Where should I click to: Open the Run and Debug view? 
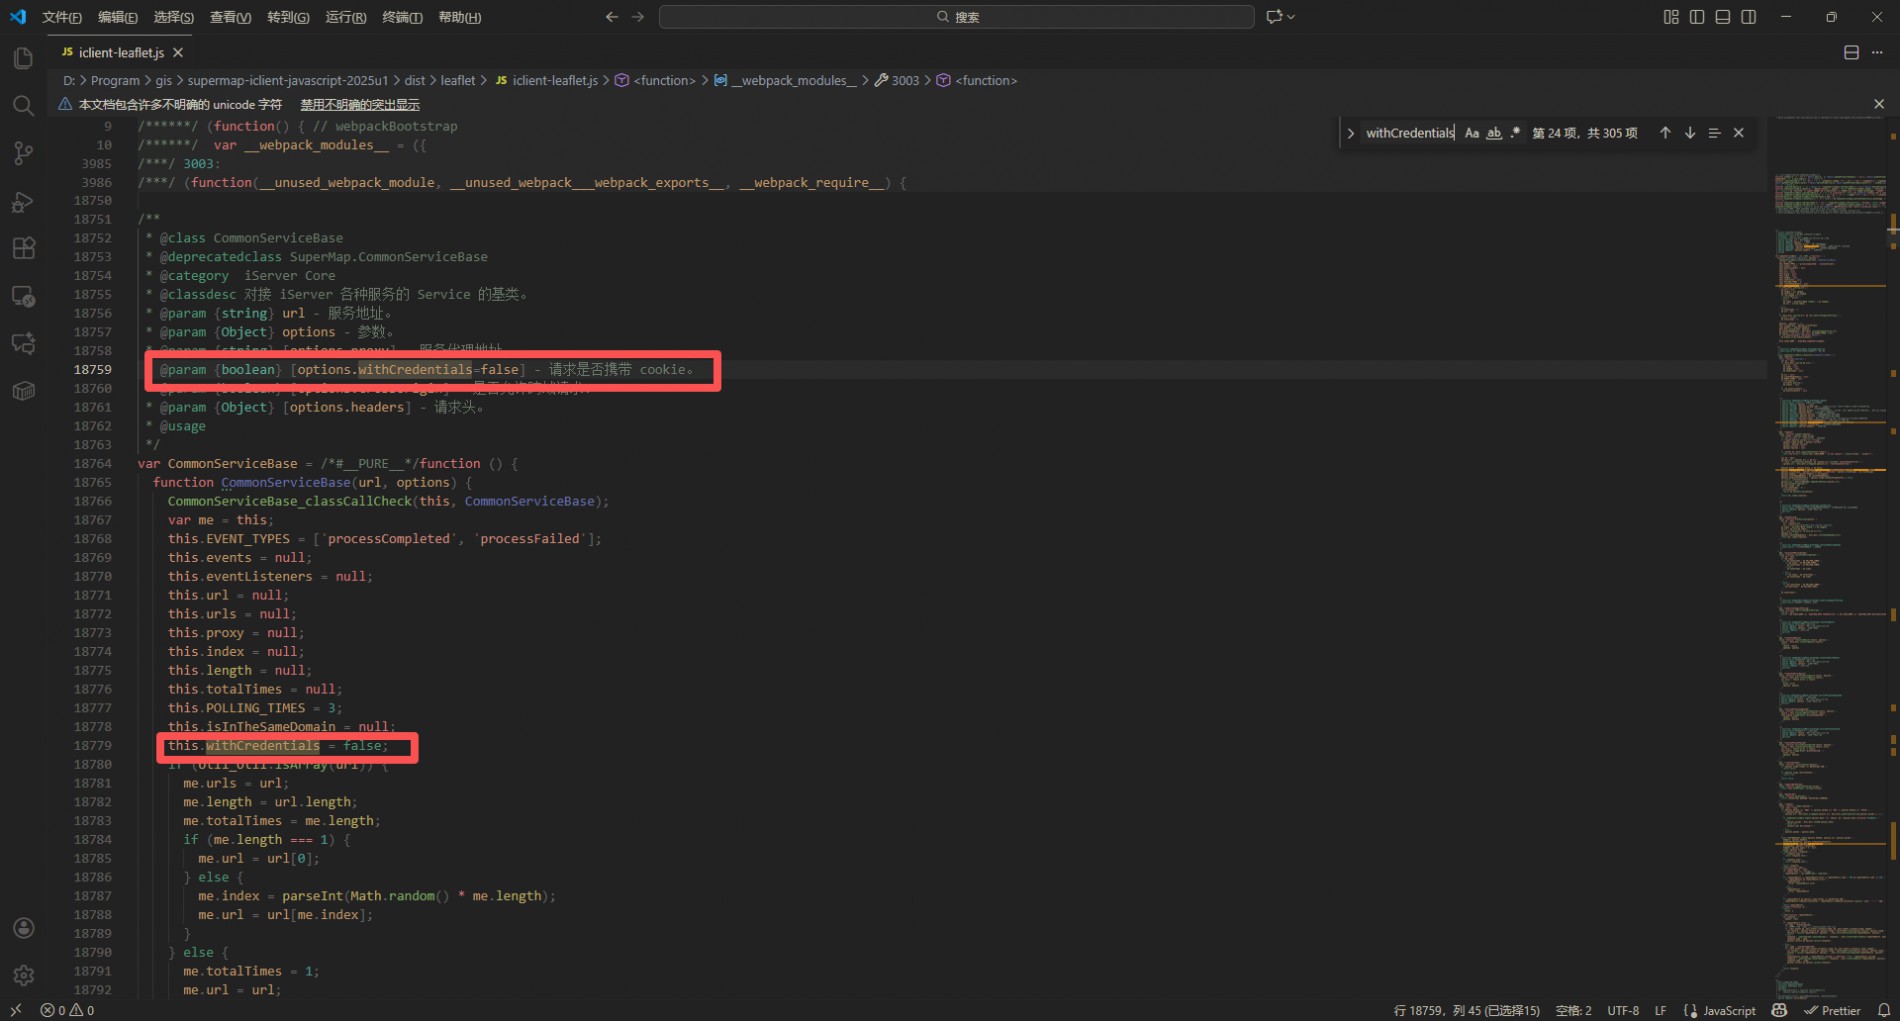coord(23,202)
